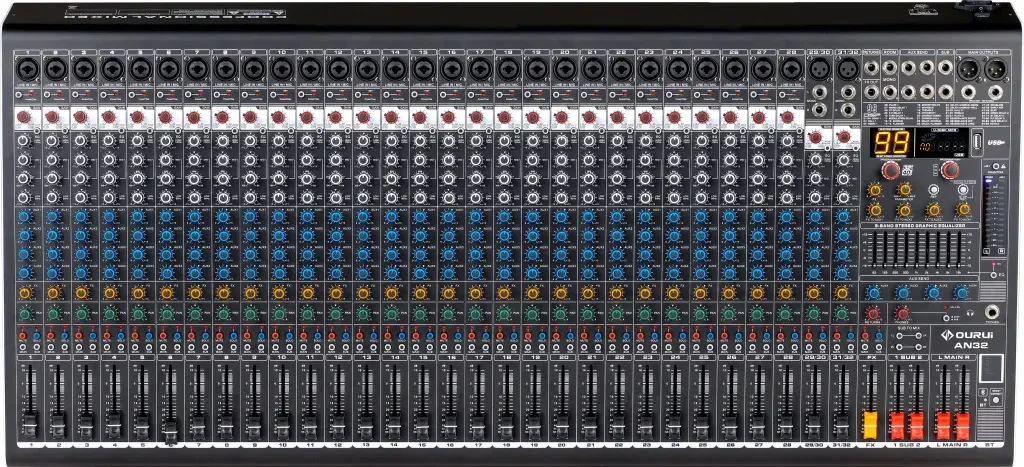Screen dimensions: 1024x467
Task: Click the red MP3 player control knob
Action: tap(950, 170)
